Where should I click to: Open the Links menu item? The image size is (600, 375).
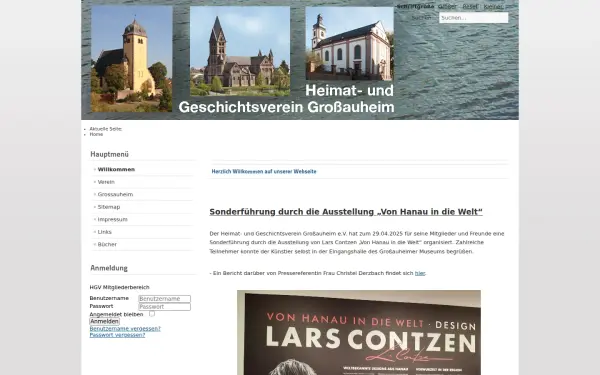[104, 232]
